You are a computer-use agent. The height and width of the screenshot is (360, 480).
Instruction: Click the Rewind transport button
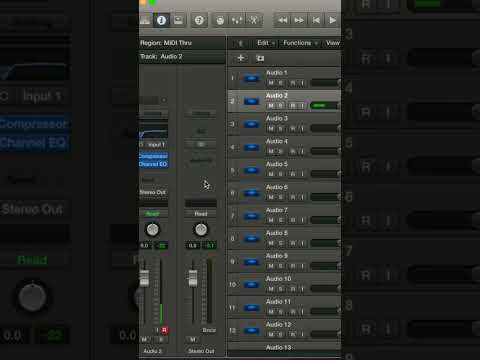(x=282, y=21)
